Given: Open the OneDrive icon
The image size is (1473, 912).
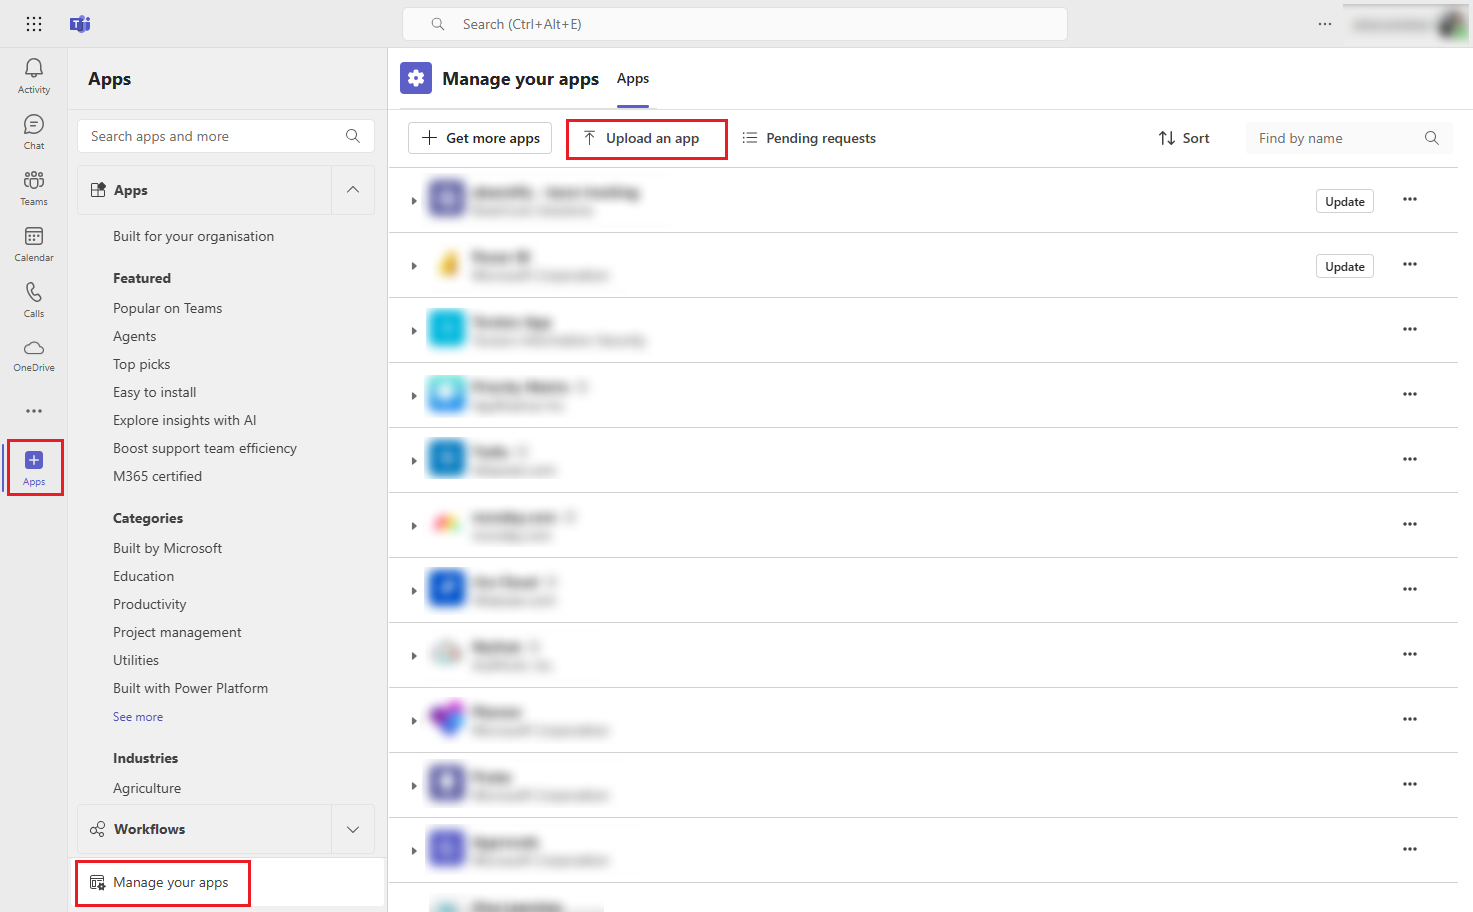Looking at the screenshot, I should [33, 352].
